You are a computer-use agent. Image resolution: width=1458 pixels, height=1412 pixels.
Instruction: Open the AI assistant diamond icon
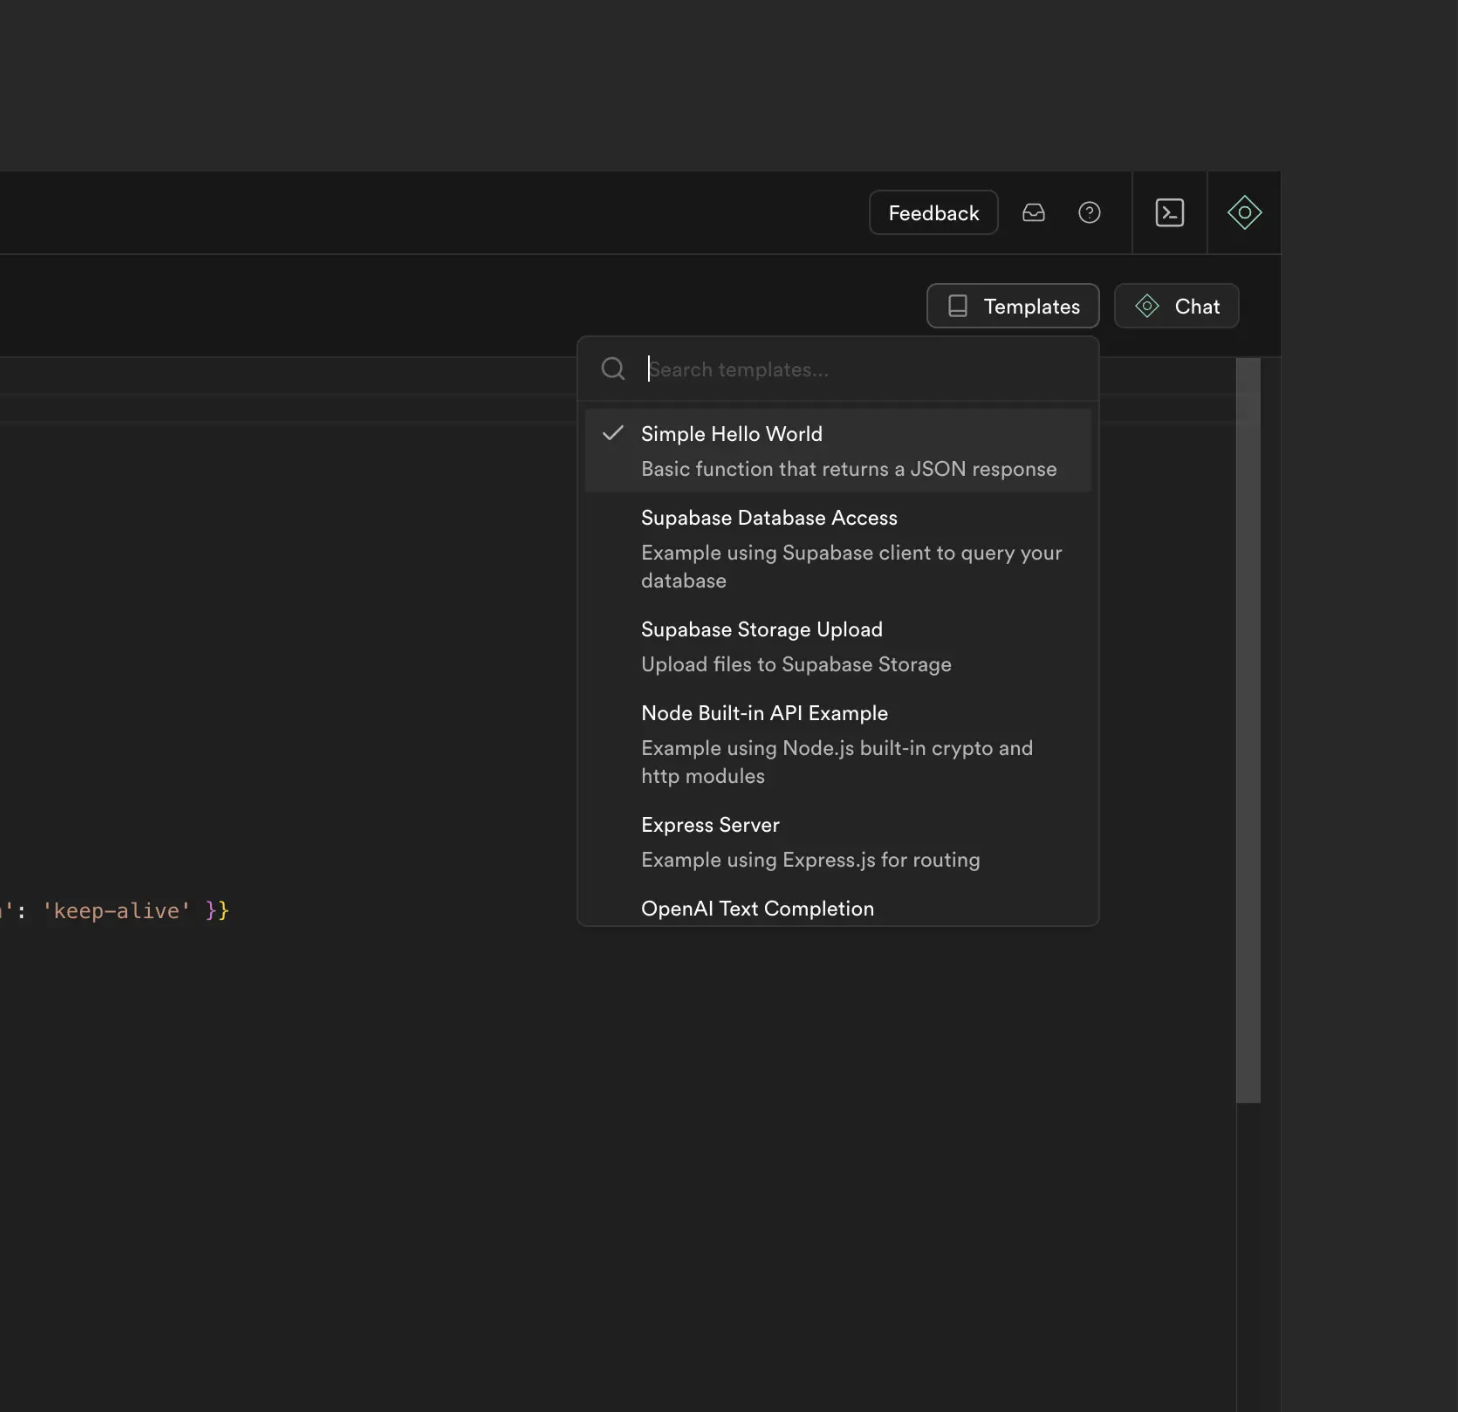coord(1244,213)
